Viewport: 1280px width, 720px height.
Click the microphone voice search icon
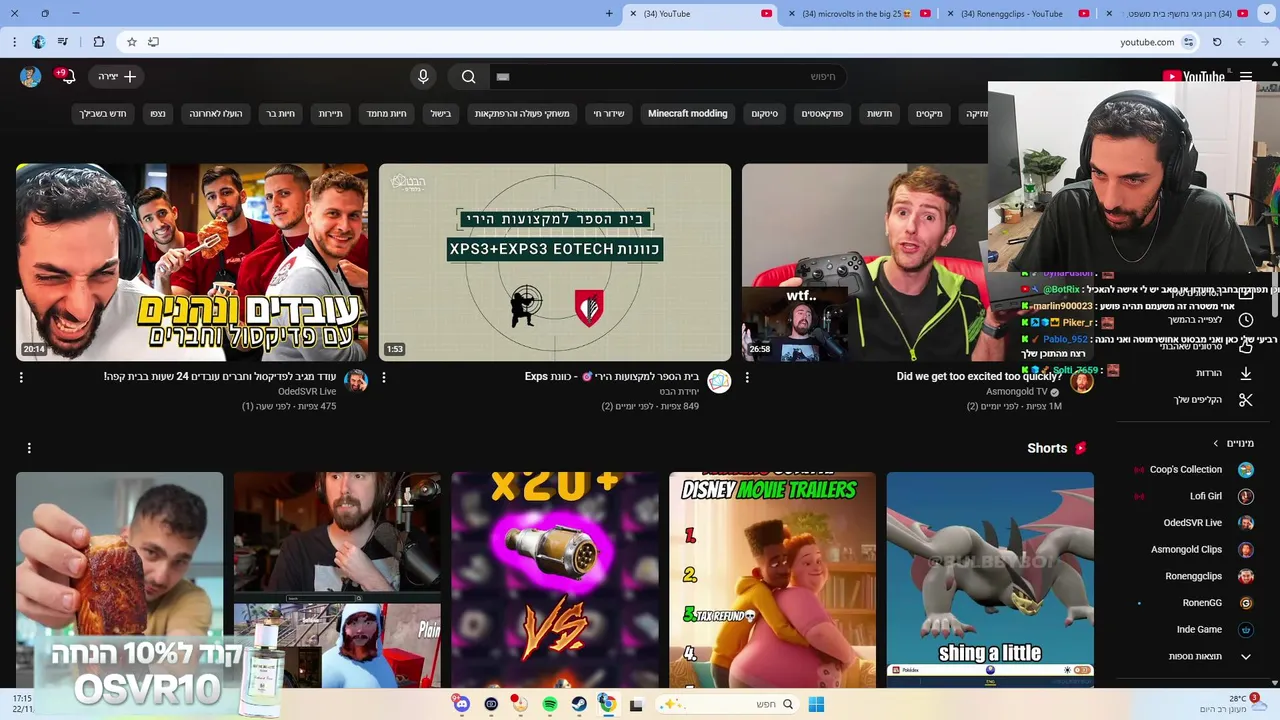tap(423, 77)
